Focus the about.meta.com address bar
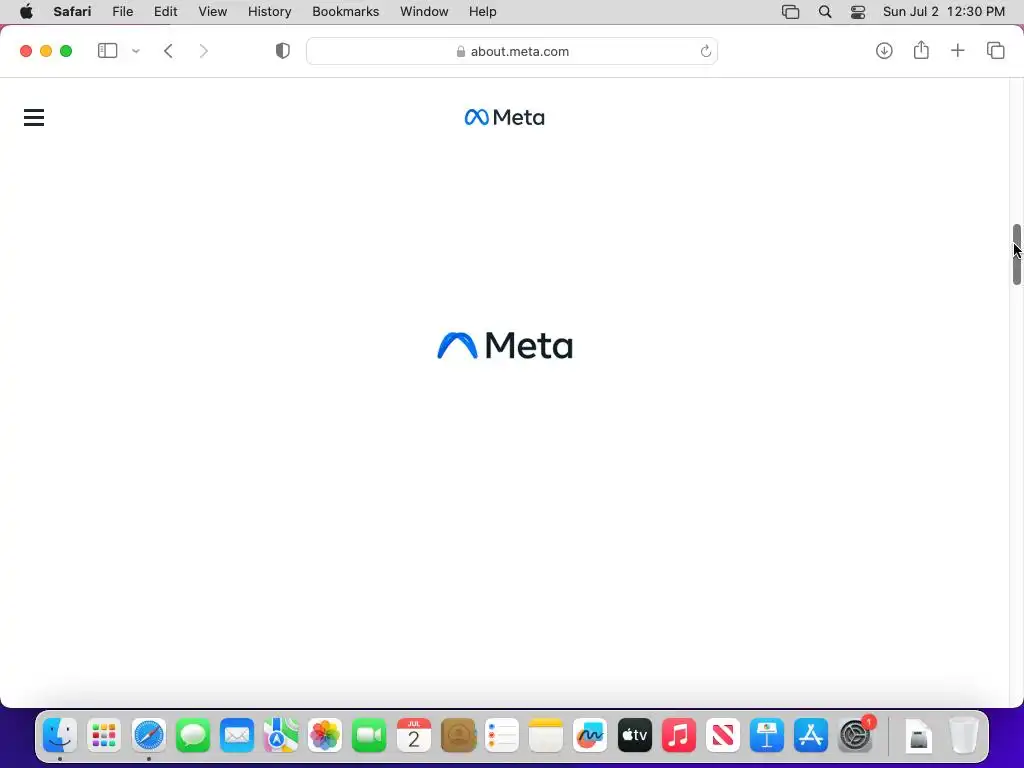Image resolution: width=1024 pixels, height=768 pixels. 512,51
